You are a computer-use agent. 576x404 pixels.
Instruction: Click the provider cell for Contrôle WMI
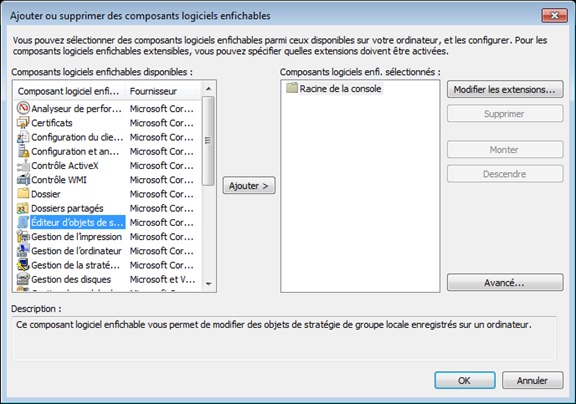click(162, 180)
